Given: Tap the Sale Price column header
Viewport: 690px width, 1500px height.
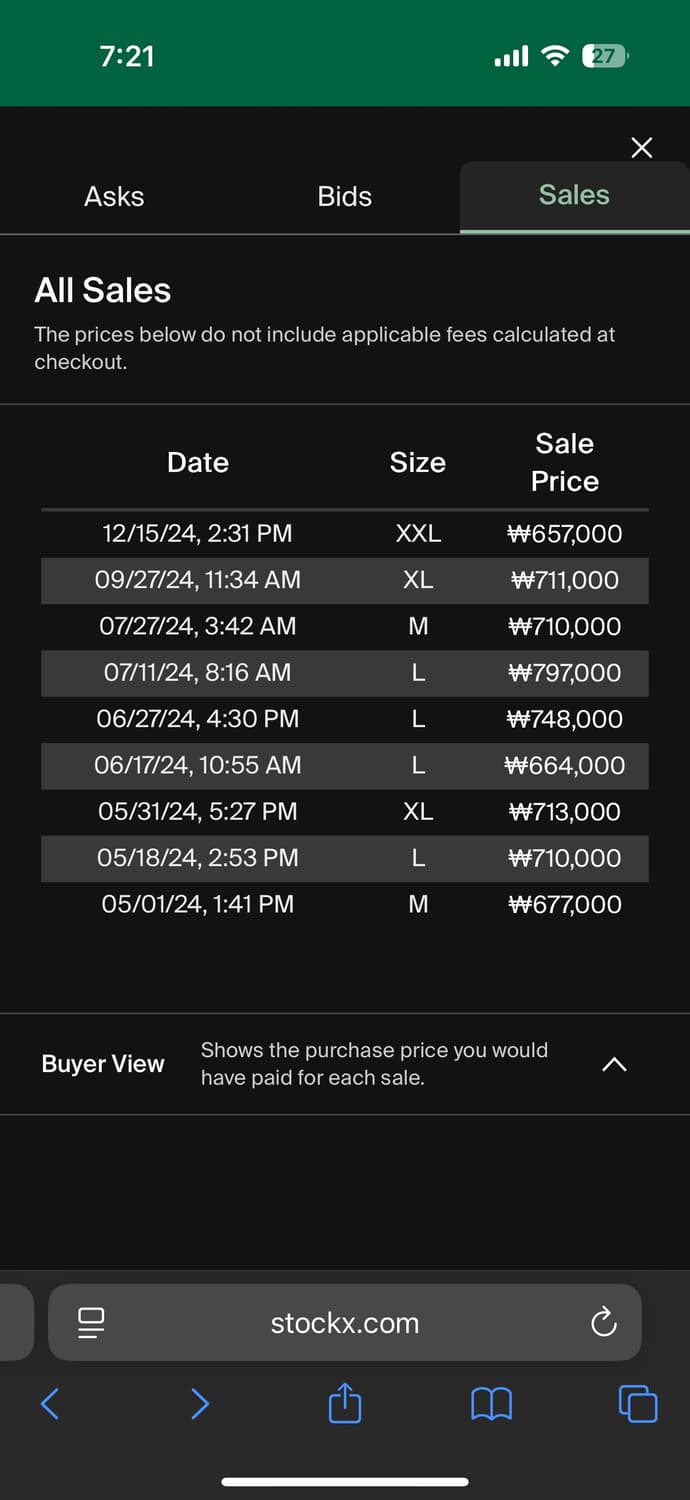Looking at the screenshot, I should point(565,462).
